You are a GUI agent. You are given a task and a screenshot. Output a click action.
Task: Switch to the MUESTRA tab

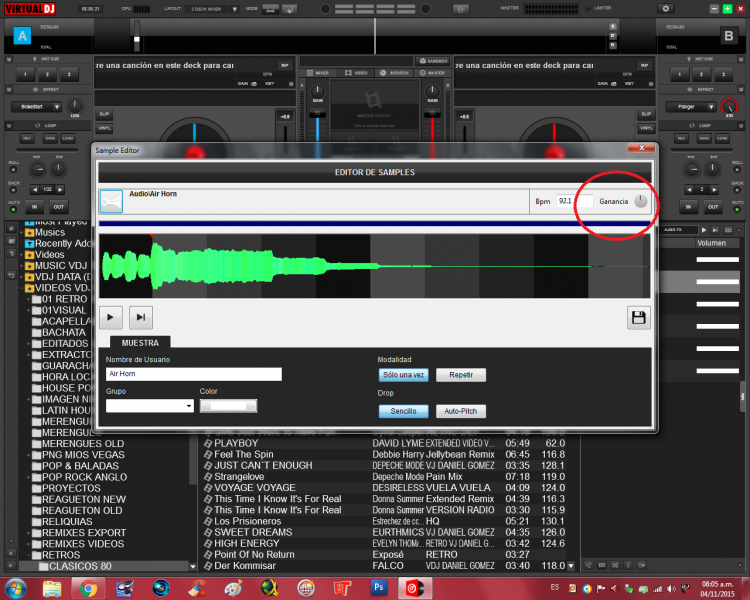(140, 343)
